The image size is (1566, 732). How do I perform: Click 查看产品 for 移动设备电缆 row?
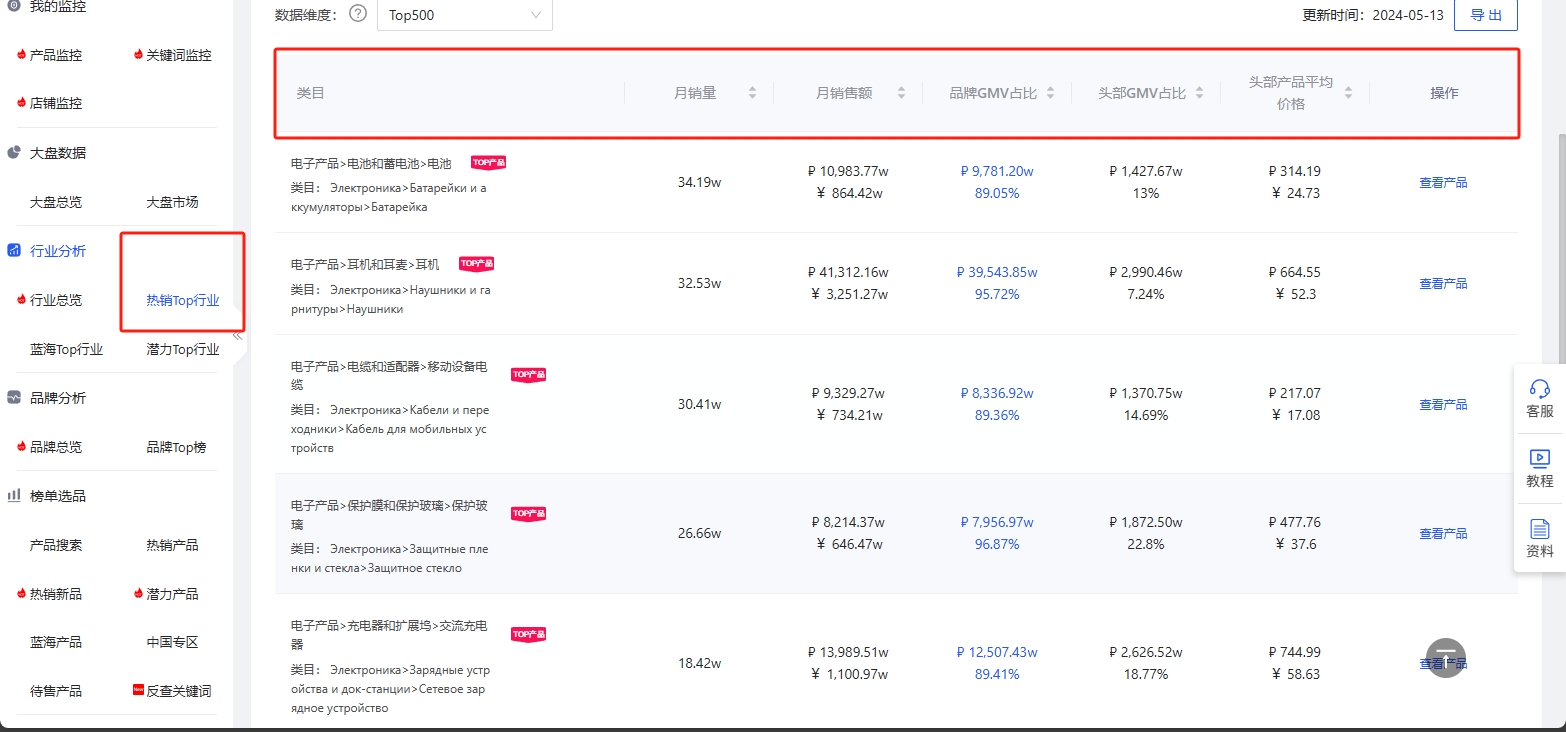(x=1443, y=405)
